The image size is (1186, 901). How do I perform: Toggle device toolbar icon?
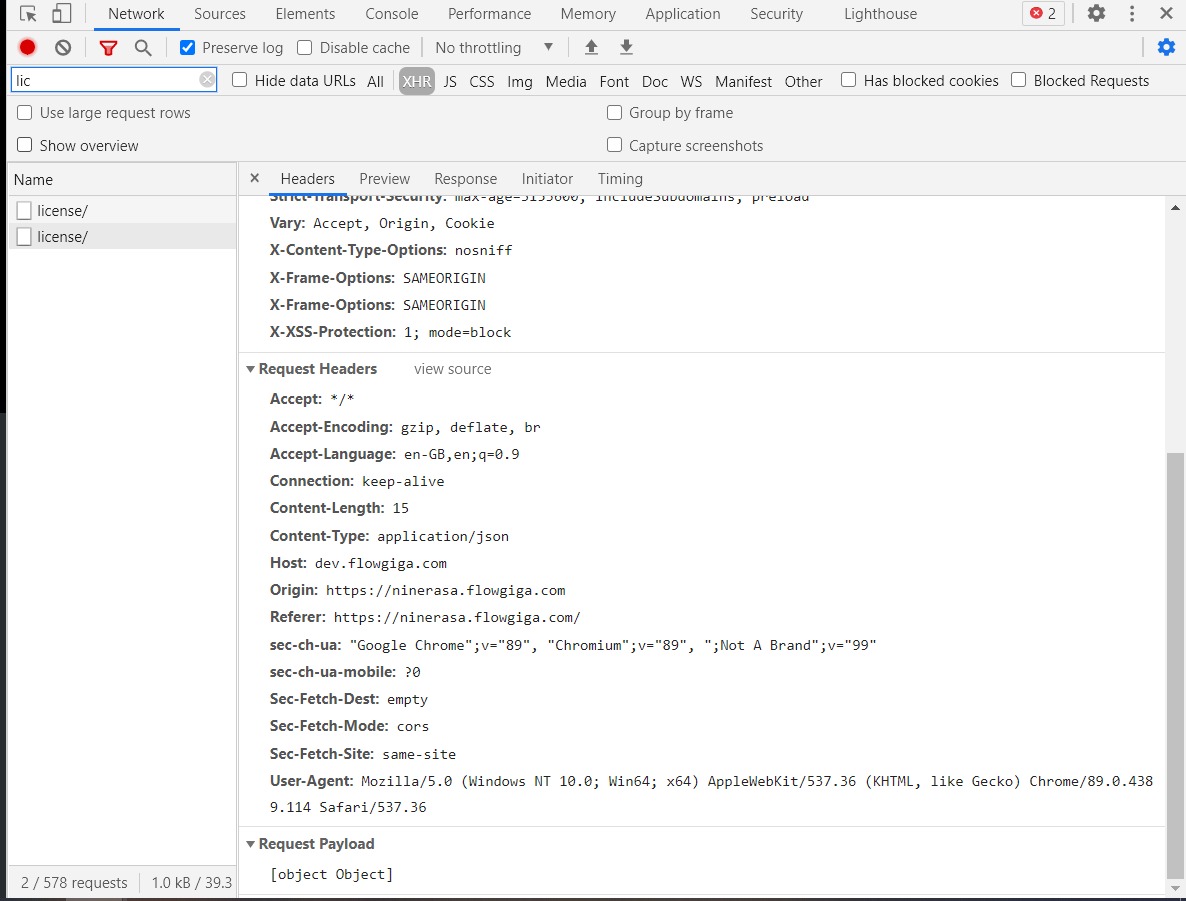(x=62, y=13)
